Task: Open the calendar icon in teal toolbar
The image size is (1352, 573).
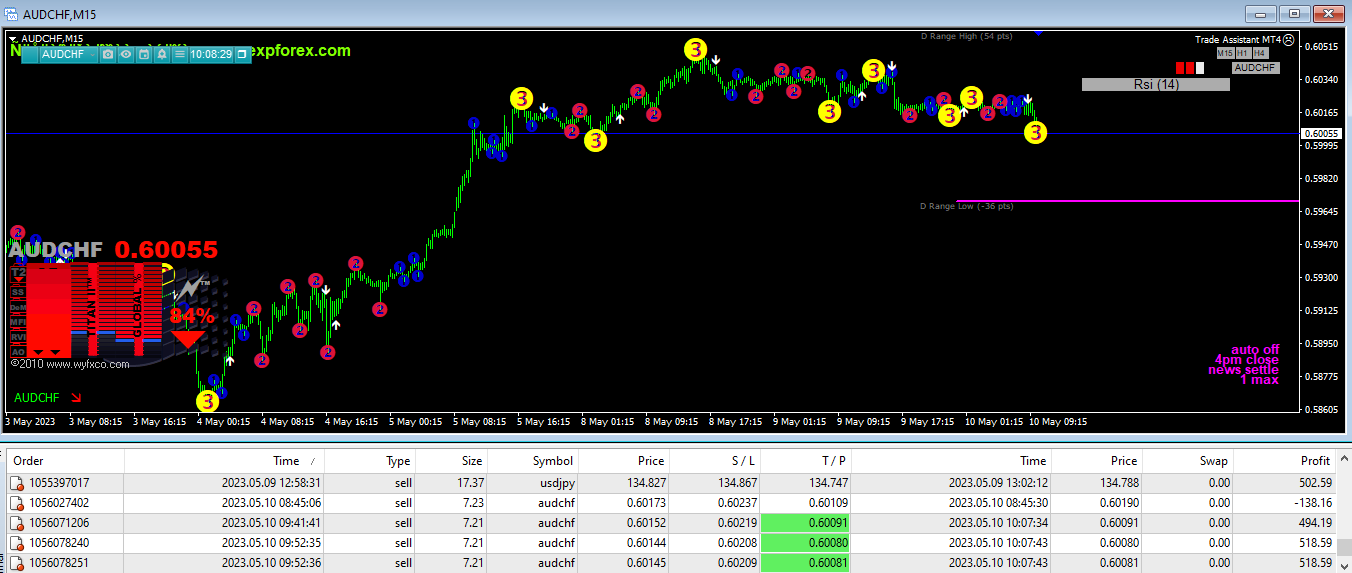Action: pos(144,54)
